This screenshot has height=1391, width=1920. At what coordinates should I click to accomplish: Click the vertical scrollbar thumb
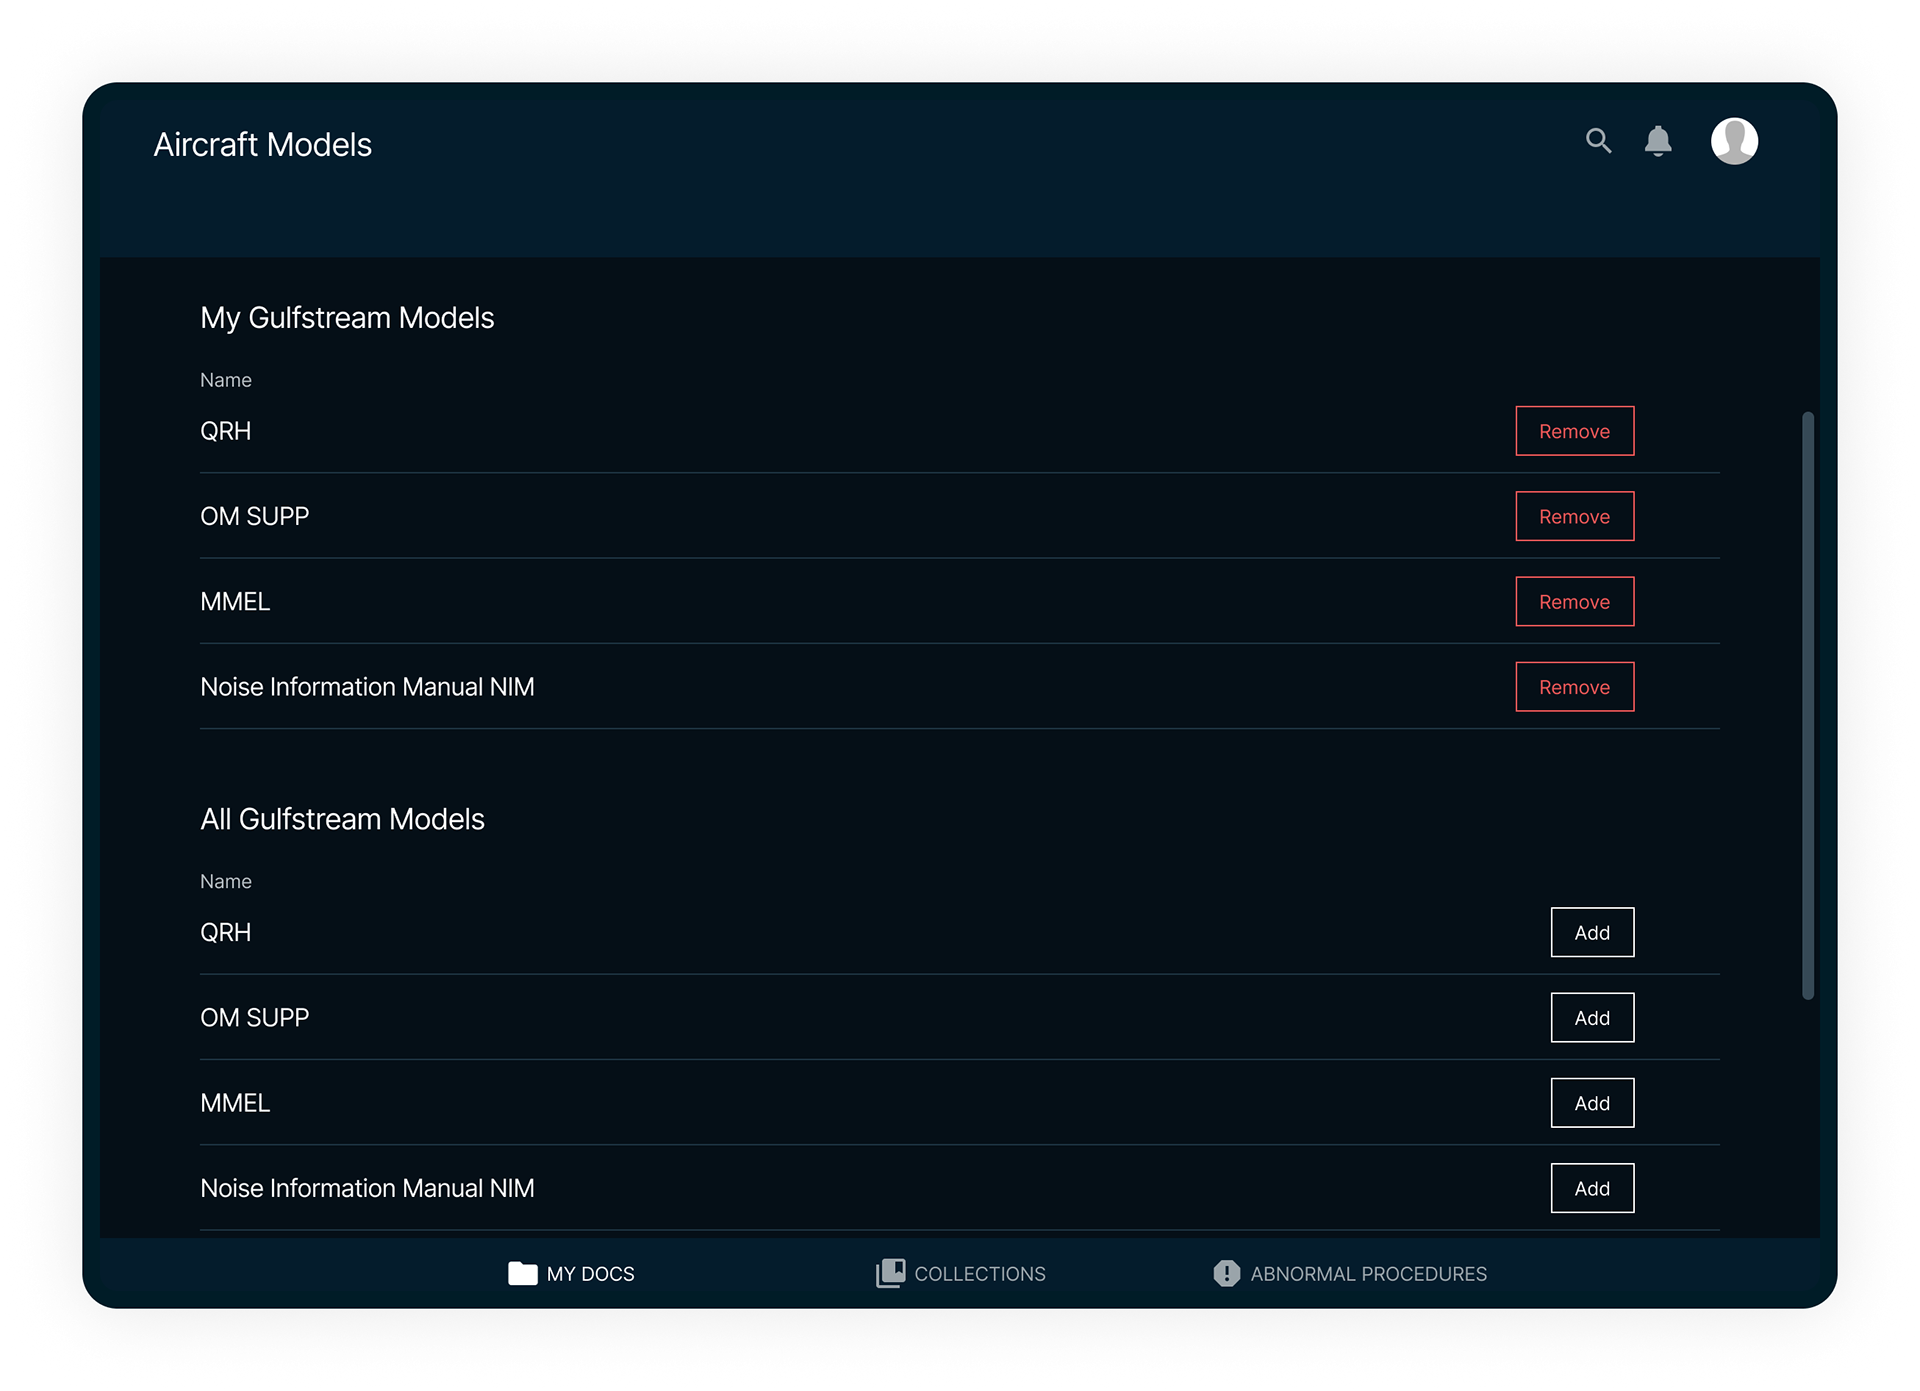[x=1807, y=705]
